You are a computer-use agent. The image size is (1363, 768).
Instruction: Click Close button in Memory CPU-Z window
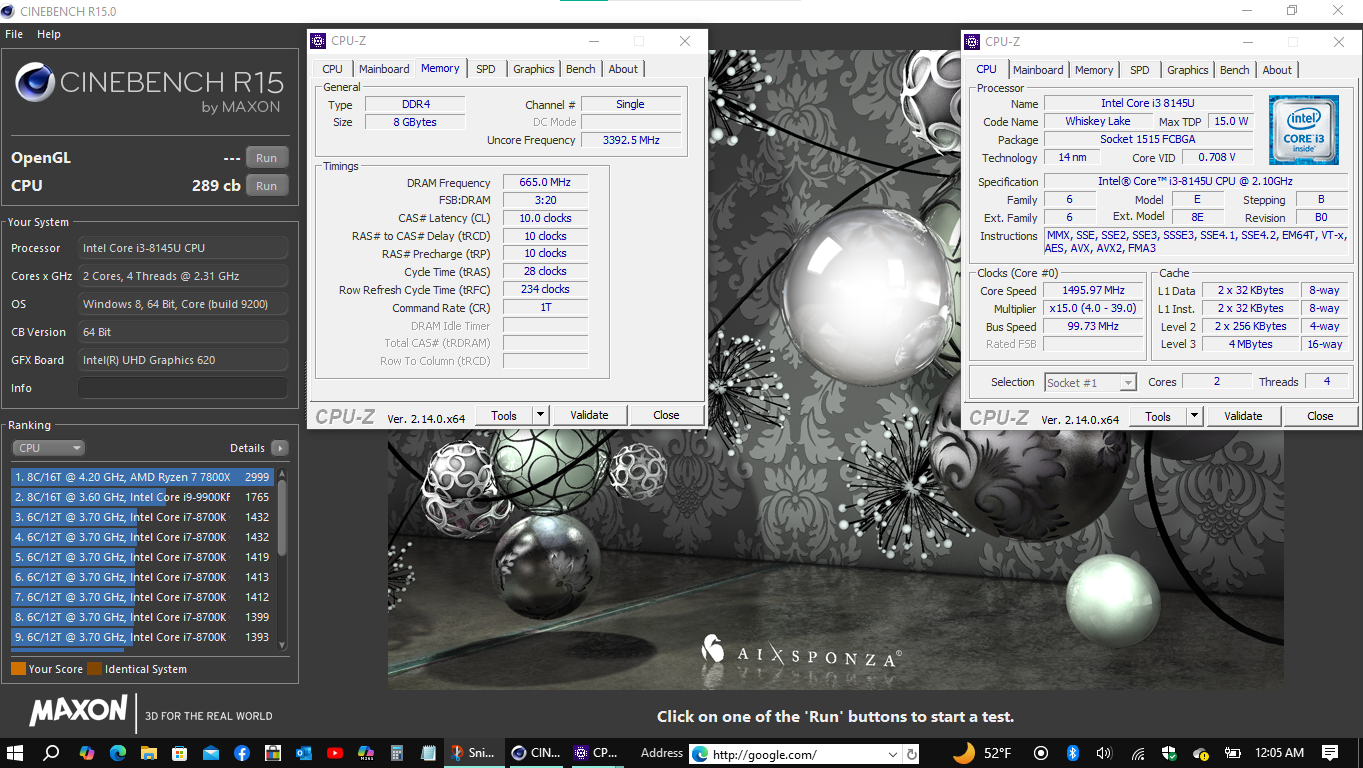[666, 415]
